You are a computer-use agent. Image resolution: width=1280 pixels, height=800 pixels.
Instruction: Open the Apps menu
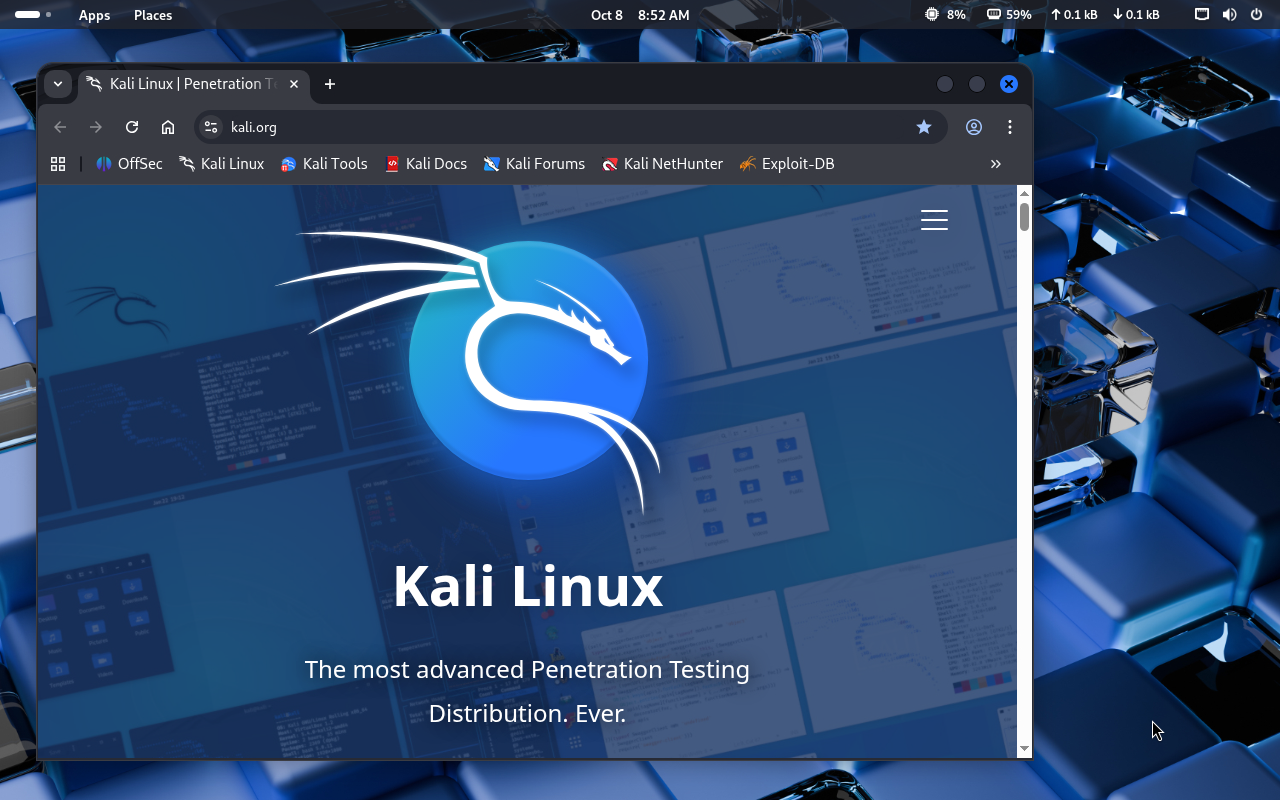pos(94,15)
